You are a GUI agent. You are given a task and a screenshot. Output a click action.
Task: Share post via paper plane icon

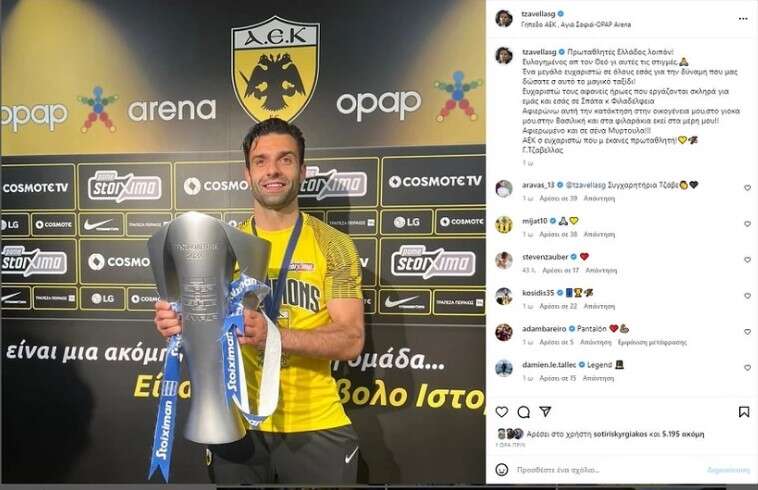[545, 412]
